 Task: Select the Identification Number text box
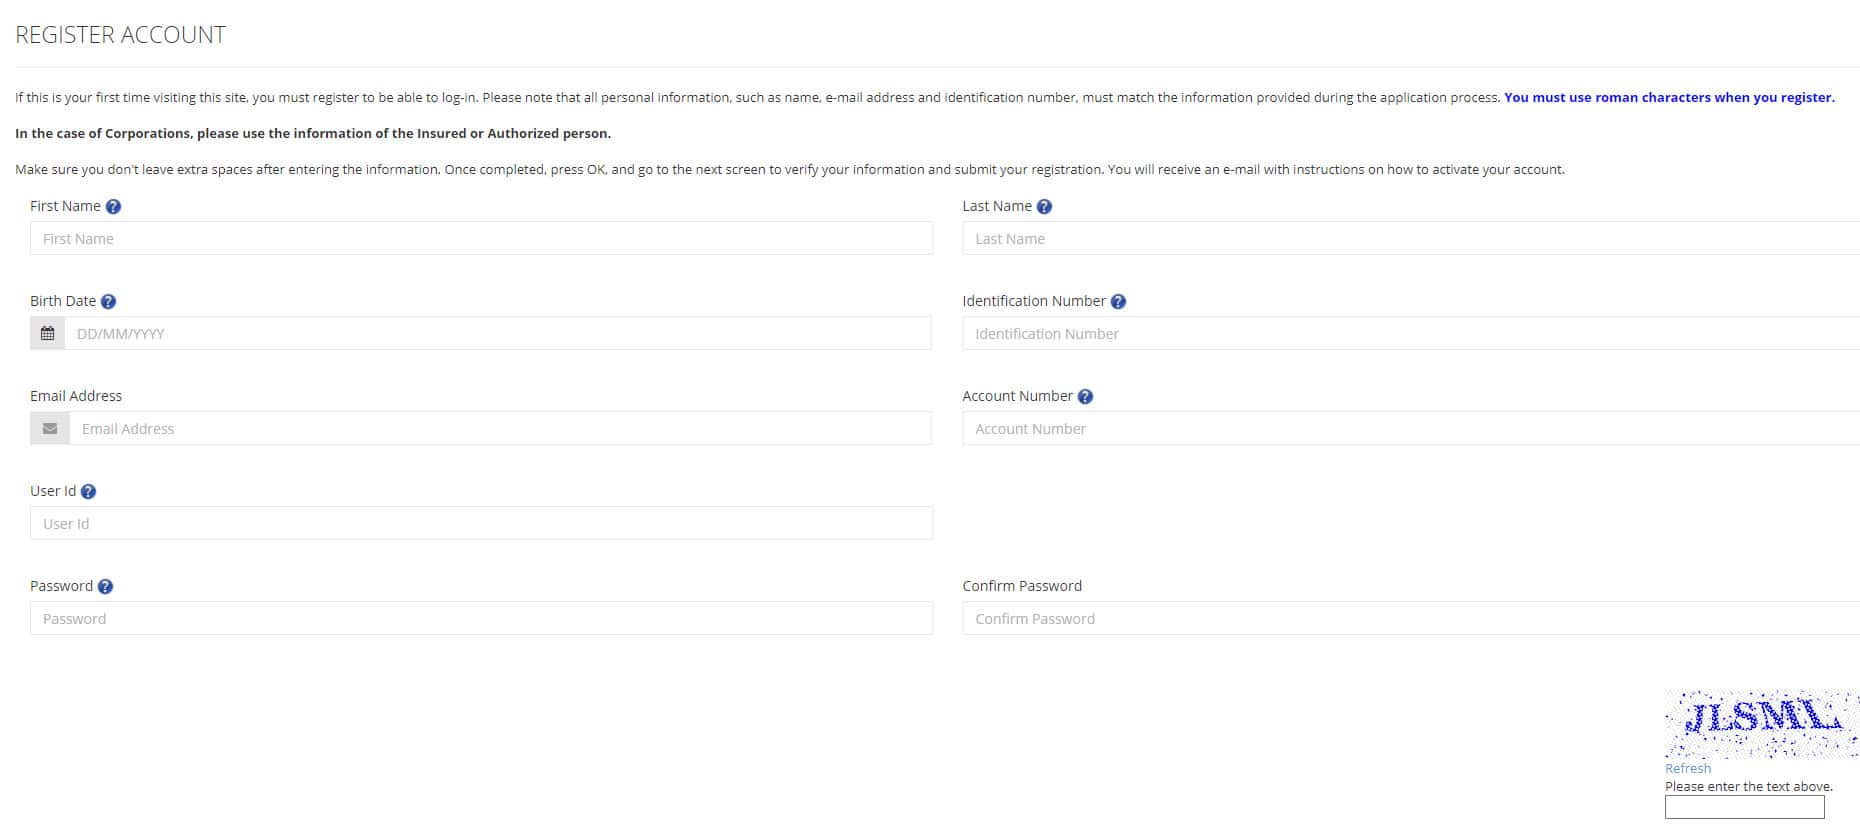[x=1410, y=334]
